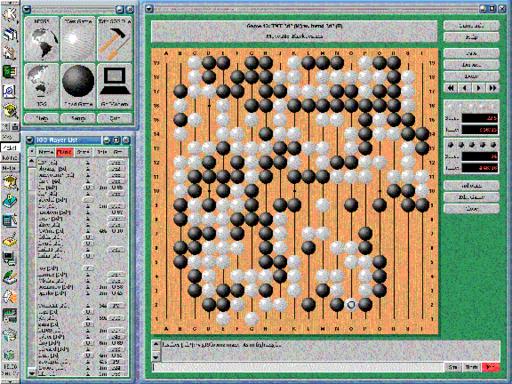Step back one move with left arrow

click(465, 88)
